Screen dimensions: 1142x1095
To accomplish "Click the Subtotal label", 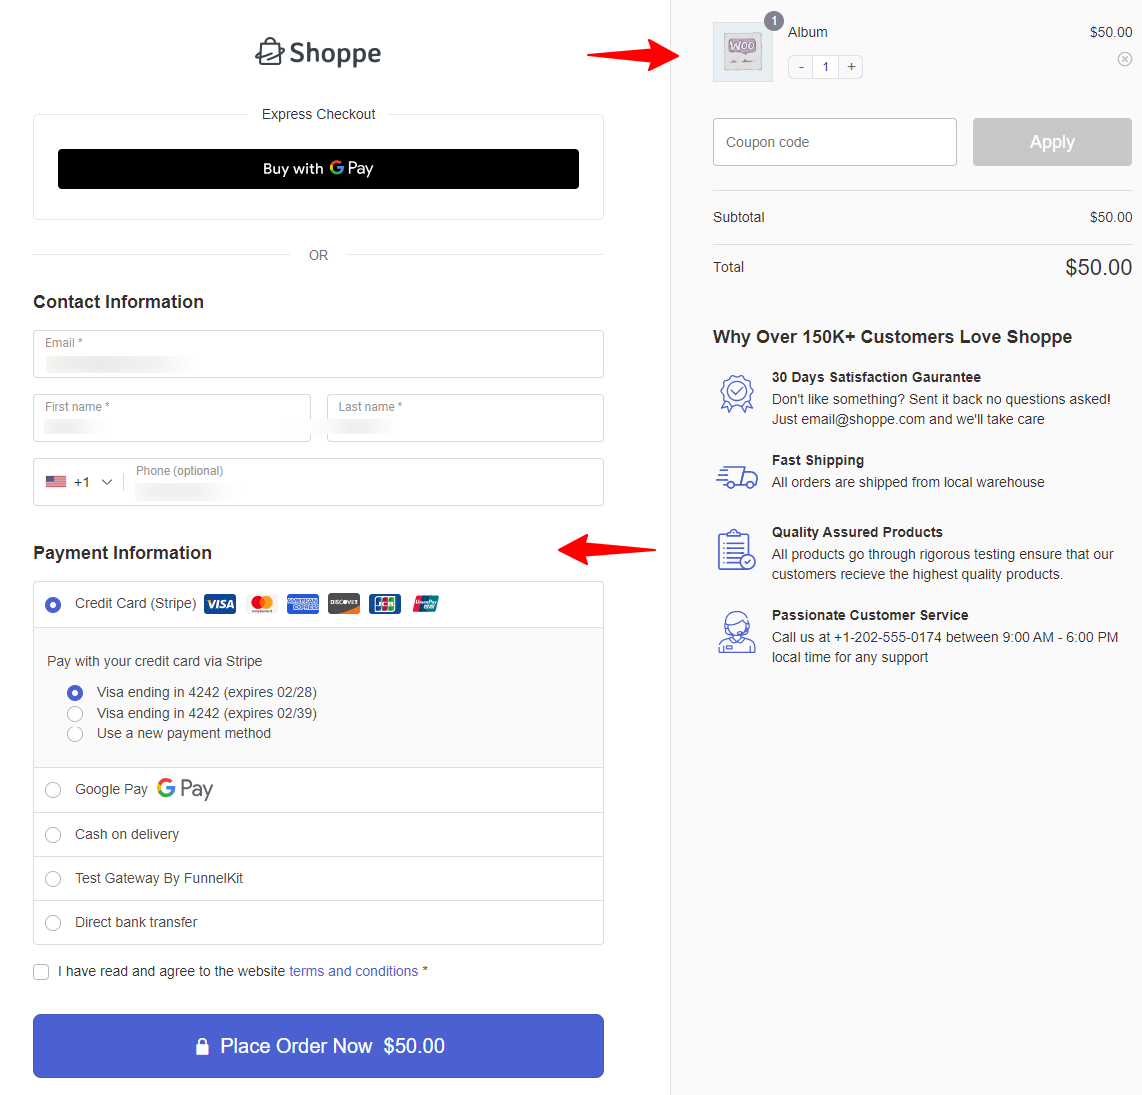I will (739, 217).
